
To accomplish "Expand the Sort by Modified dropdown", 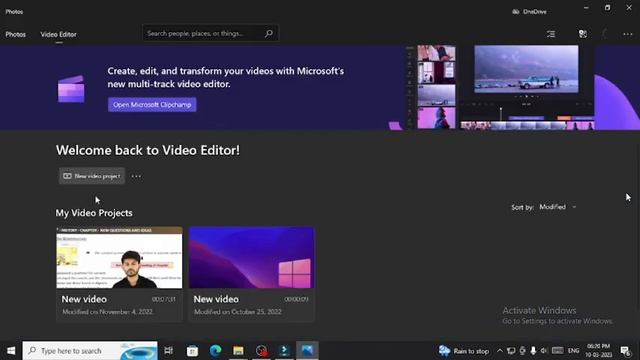I will click(x=558, y=207).
